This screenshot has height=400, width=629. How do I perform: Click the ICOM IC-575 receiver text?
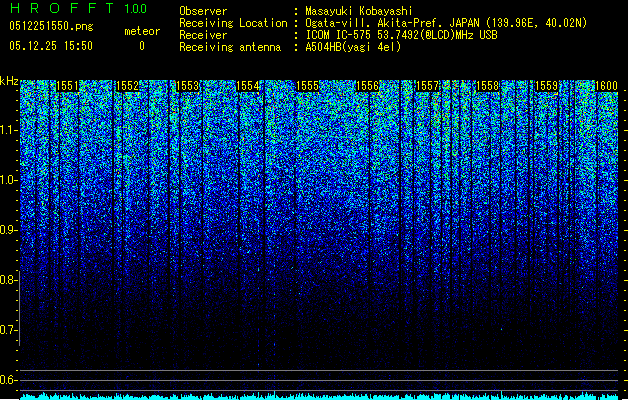pos(401,35)
